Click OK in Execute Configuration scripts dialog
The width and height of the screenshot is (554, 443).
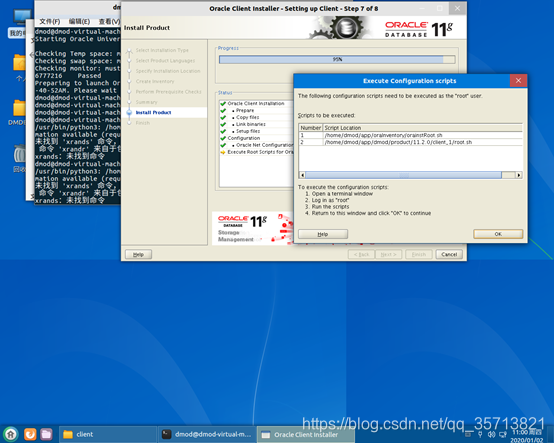(498, 234)
